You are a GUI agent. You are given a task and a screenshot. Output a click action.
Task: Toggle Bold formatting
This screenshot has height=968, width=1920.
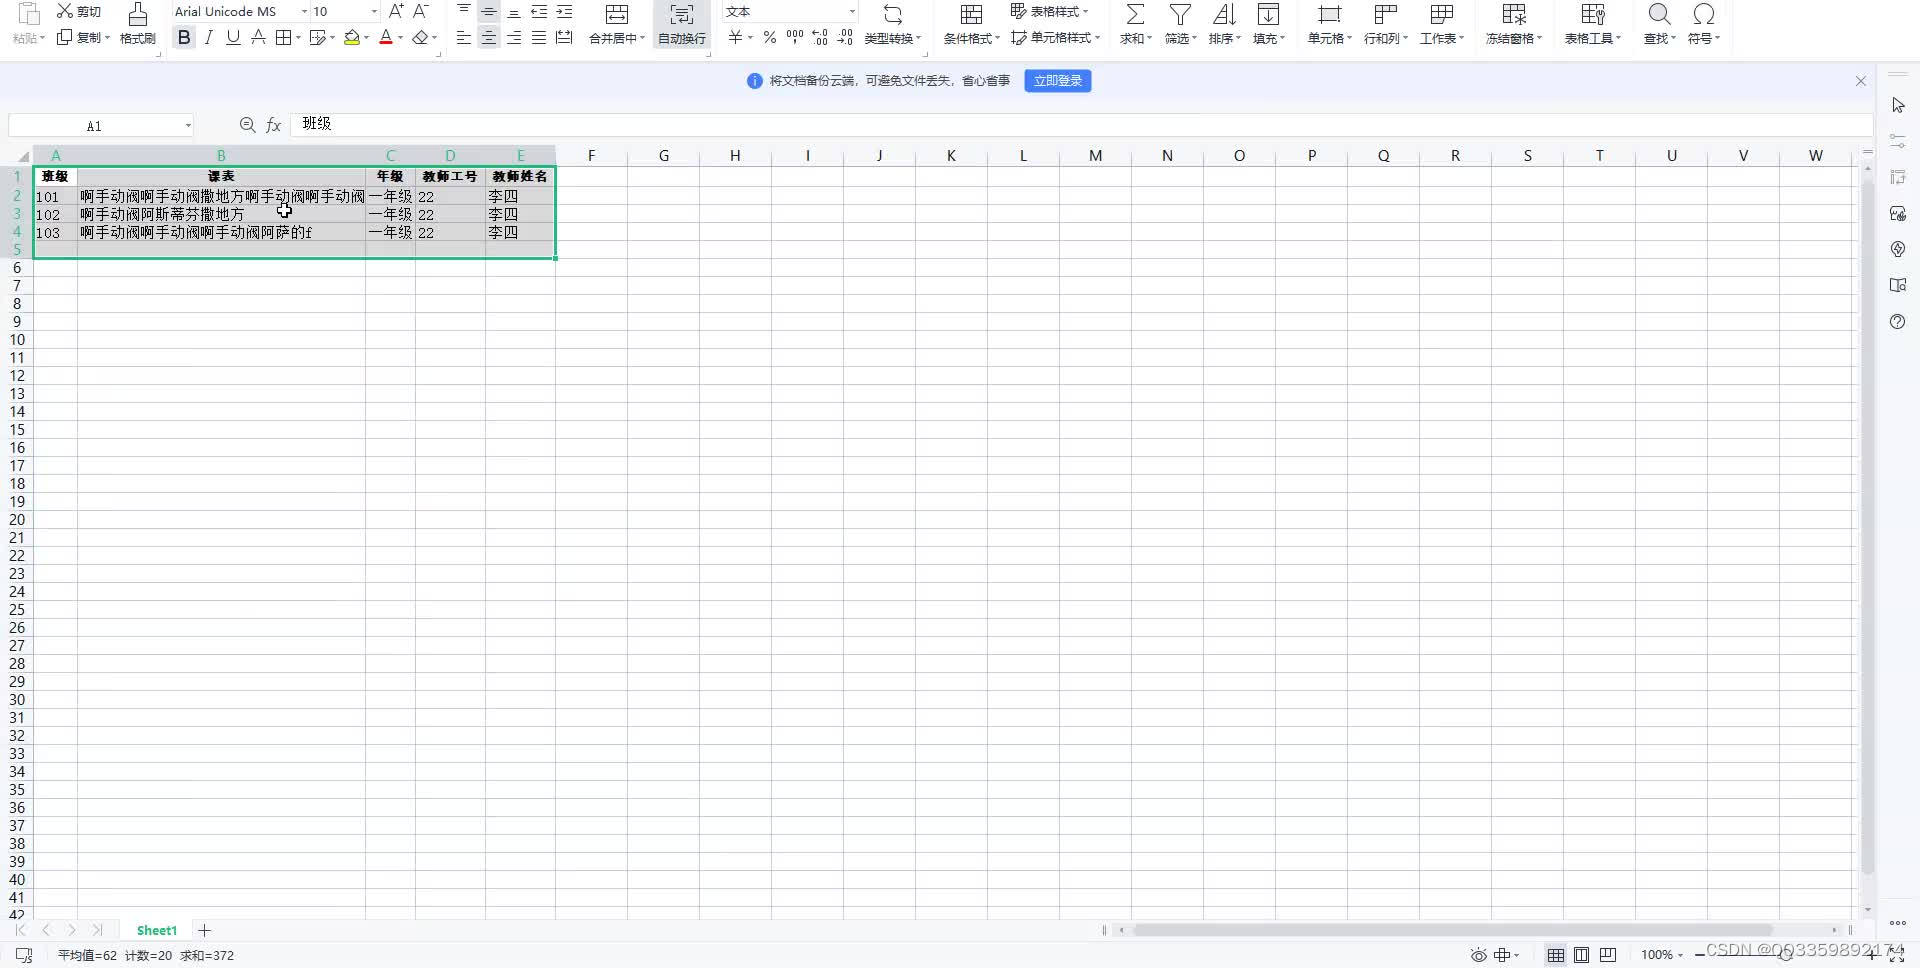coord(184,38)
